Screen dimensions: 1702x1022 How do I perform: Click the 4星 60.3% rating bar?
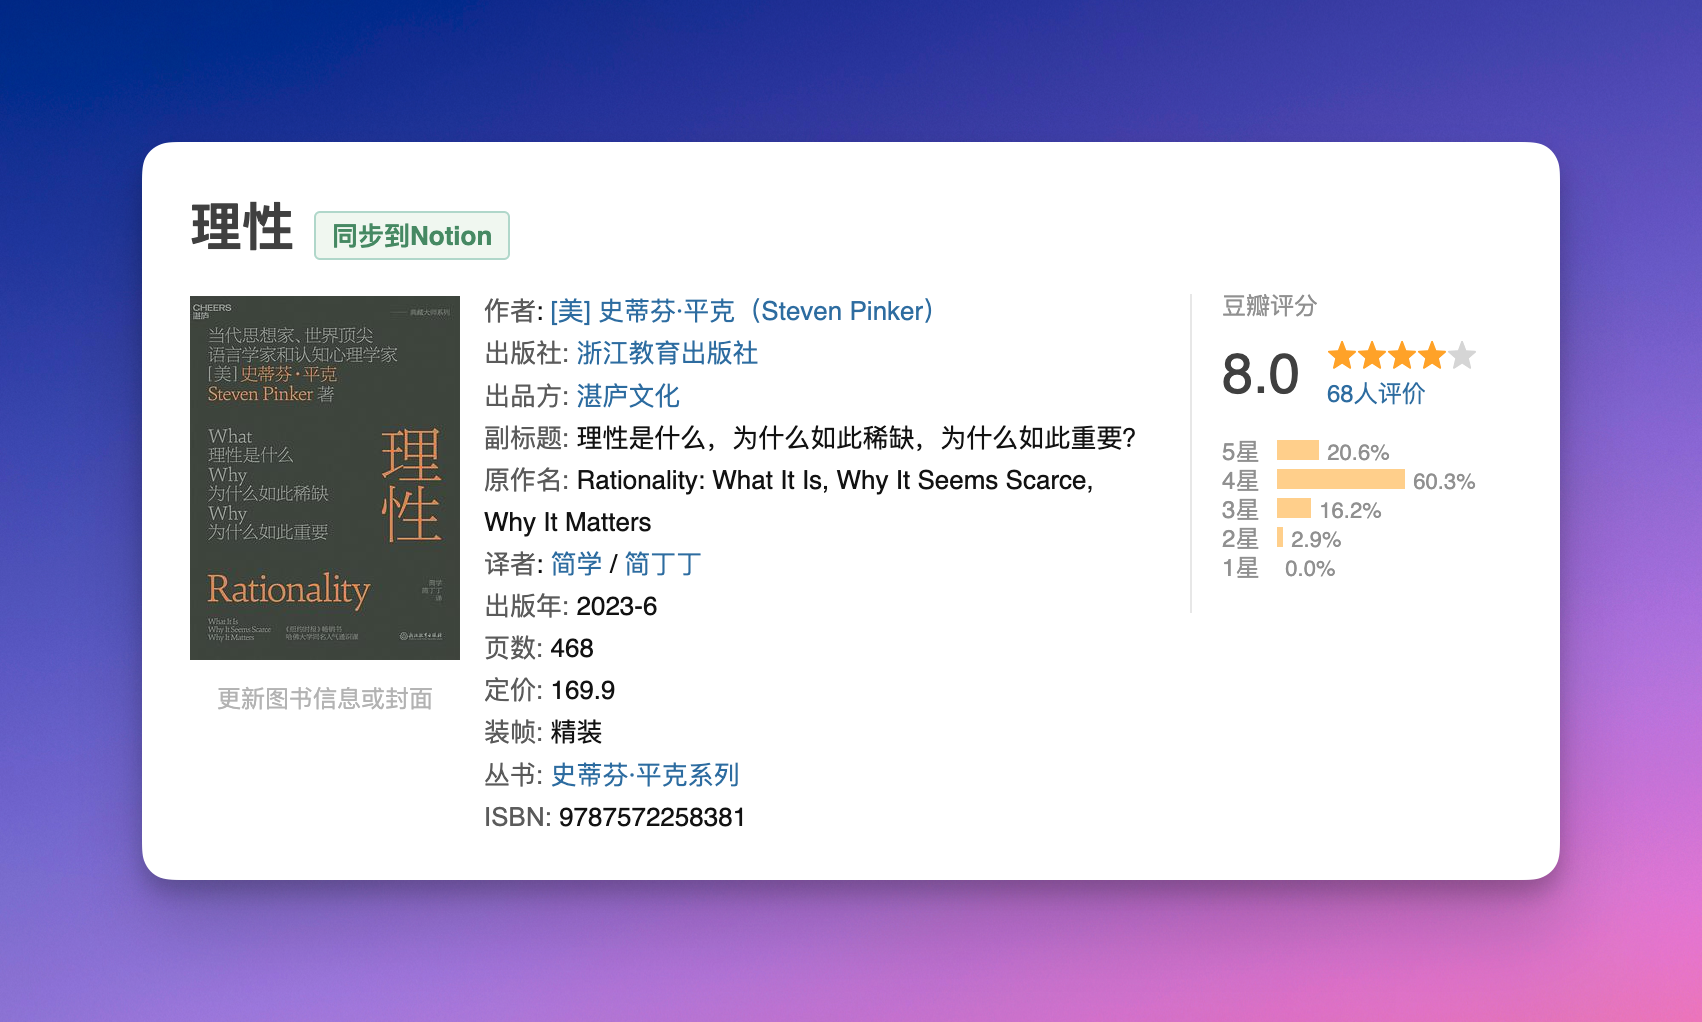[x=1340, y=480]
